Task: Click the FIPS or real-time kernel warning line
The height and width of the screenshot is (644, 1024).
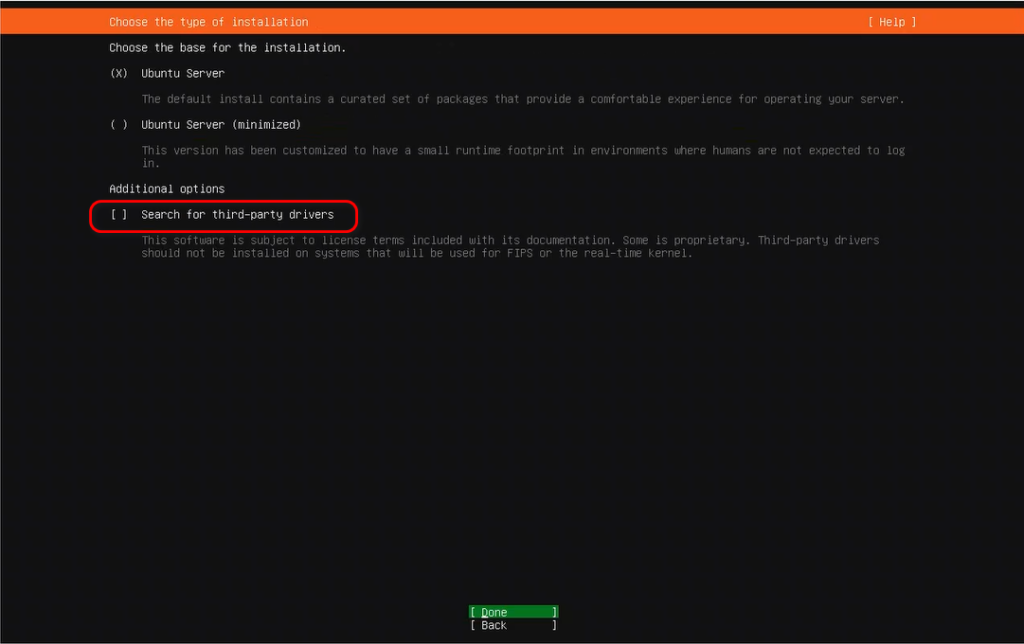Action: [x=417, y=254]
